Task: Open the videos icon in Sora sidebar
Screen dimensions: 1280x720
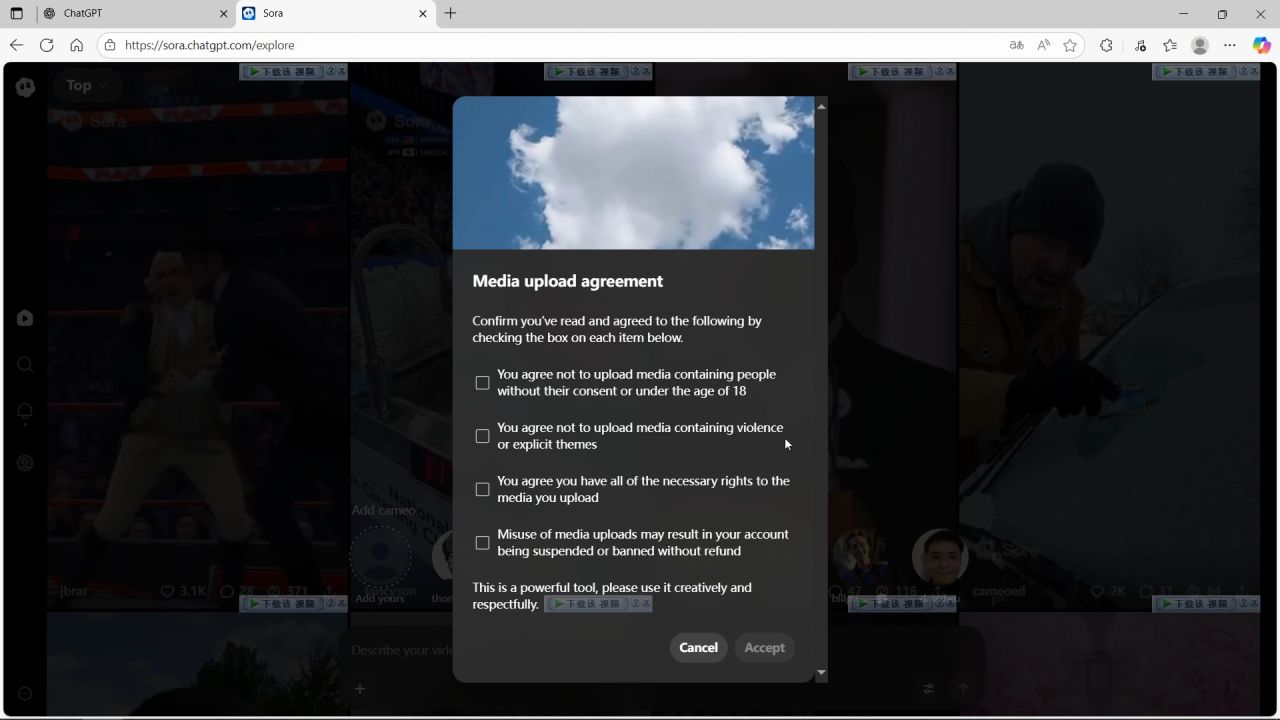Action: pyautogui.click(x=25, y=318)
